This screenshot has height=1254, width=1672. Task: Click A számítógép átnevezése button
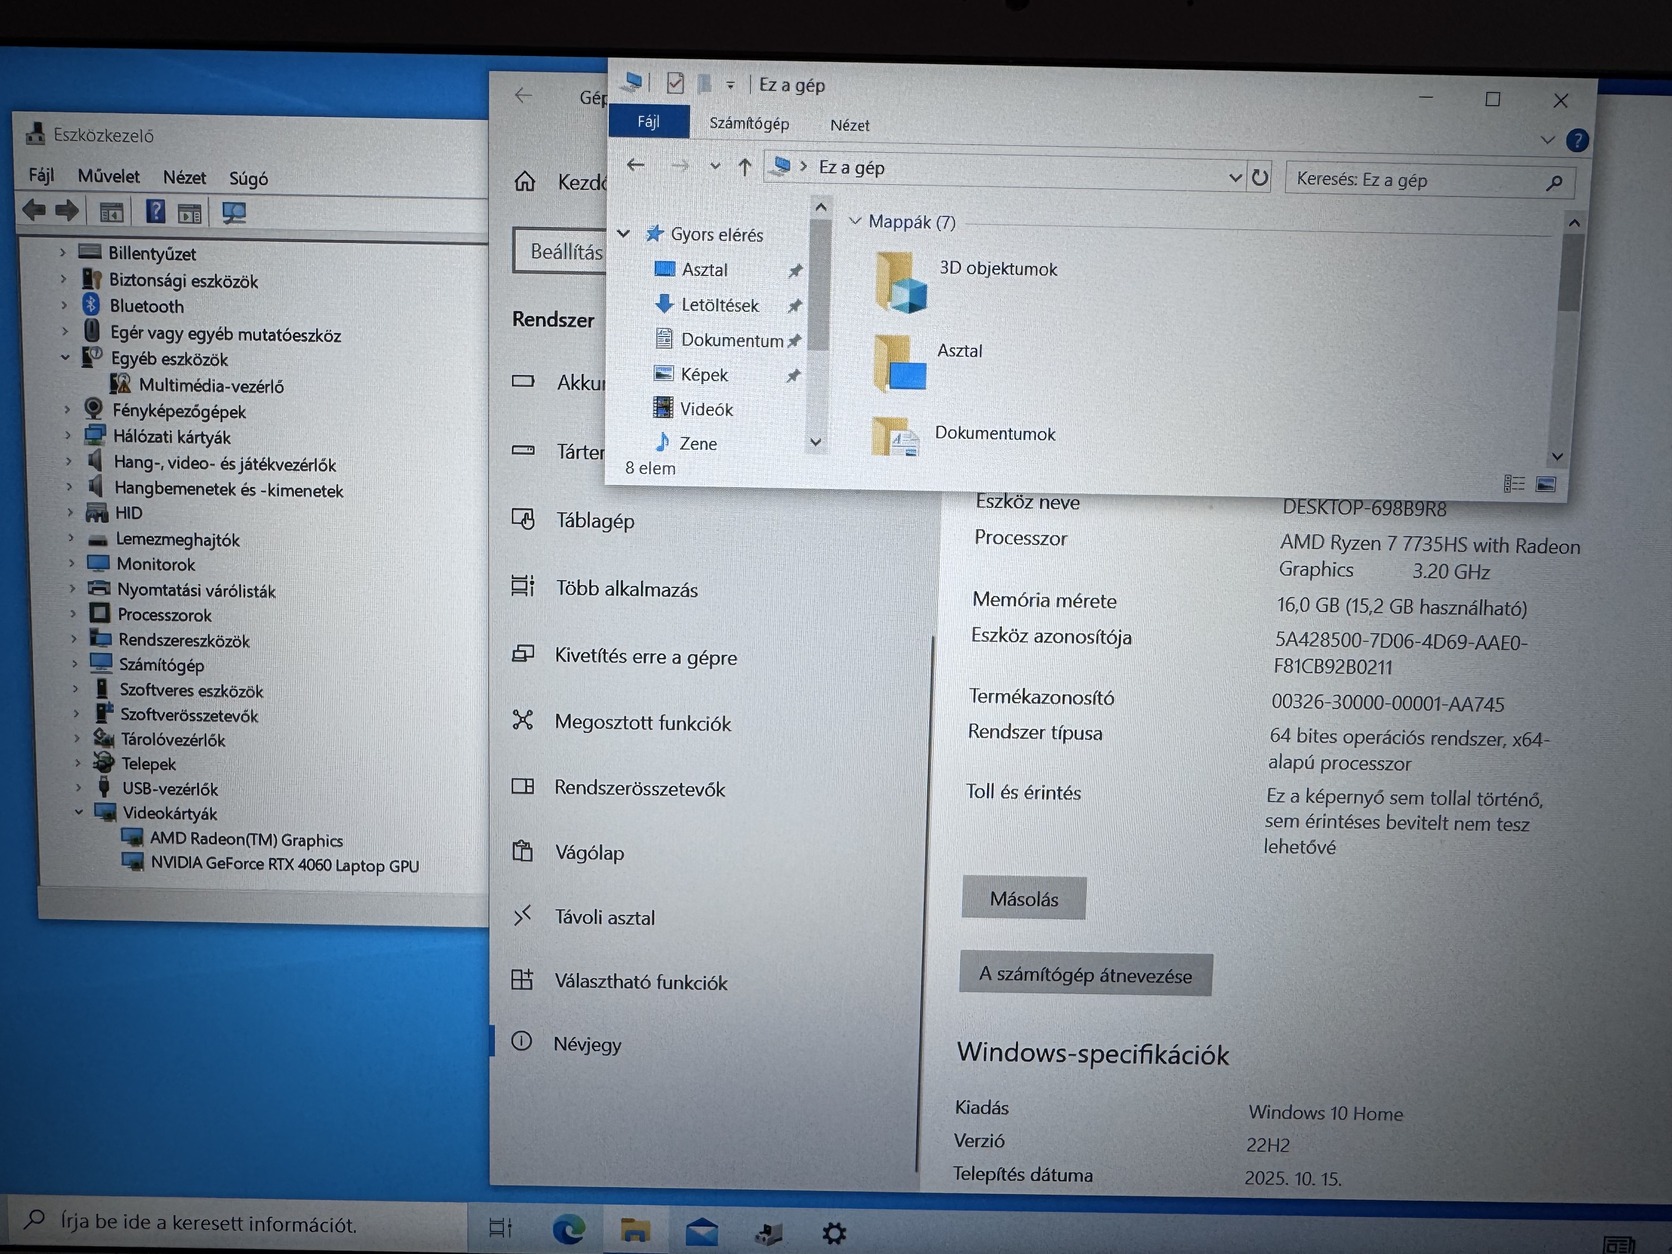(1085, 974)
